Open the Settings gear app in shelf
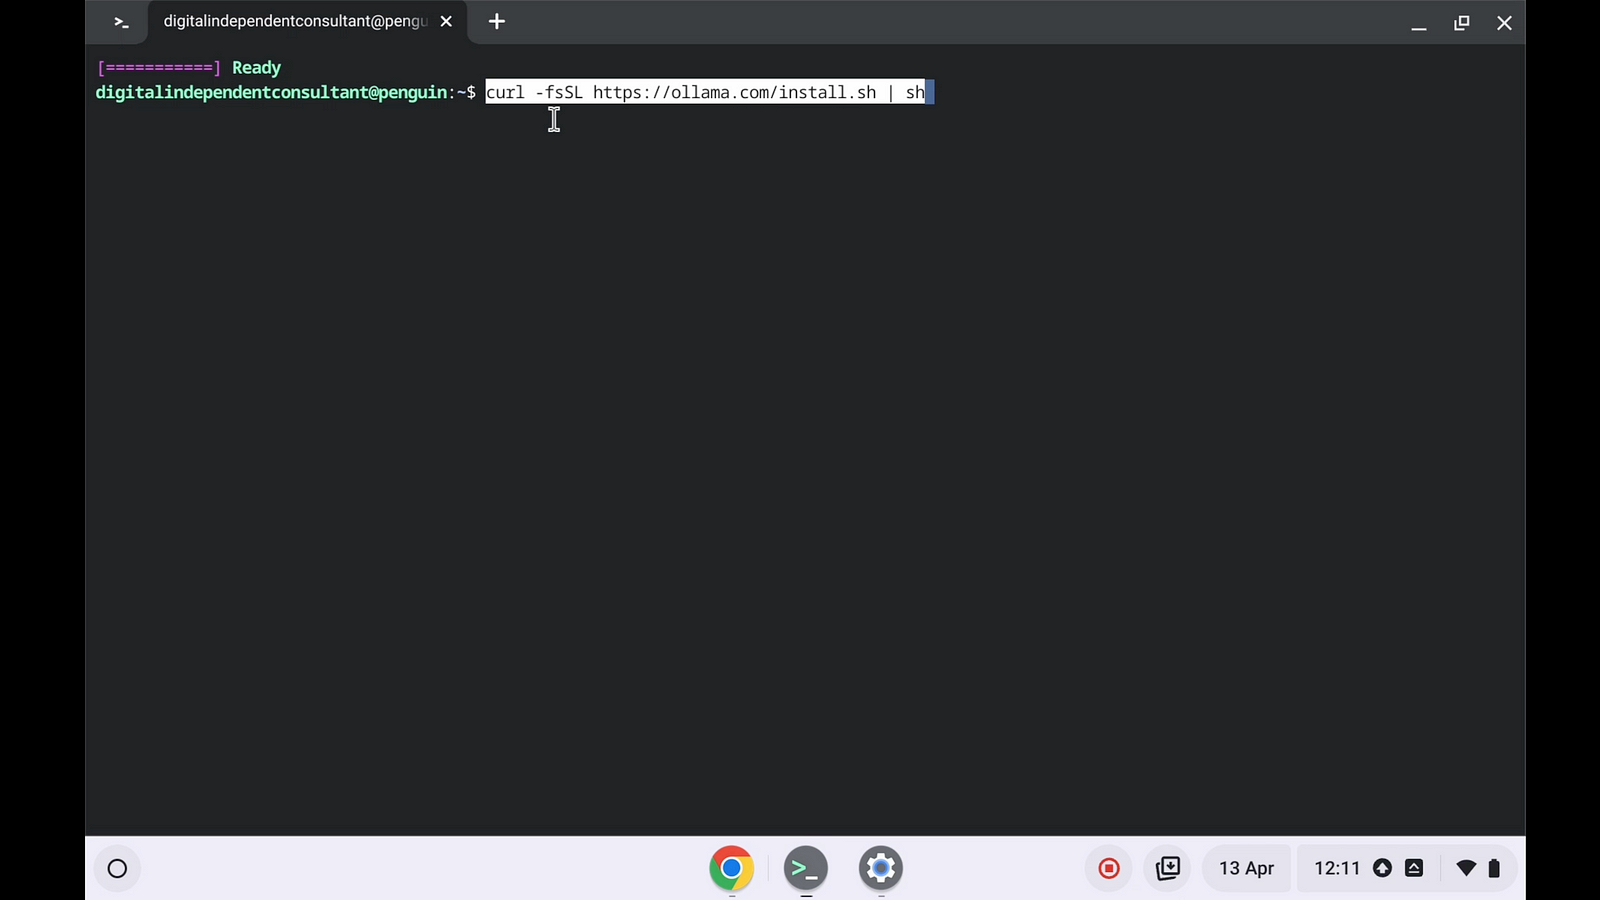Image resolution: width=1600 pixels, height=900 pixels. (880, 868)
